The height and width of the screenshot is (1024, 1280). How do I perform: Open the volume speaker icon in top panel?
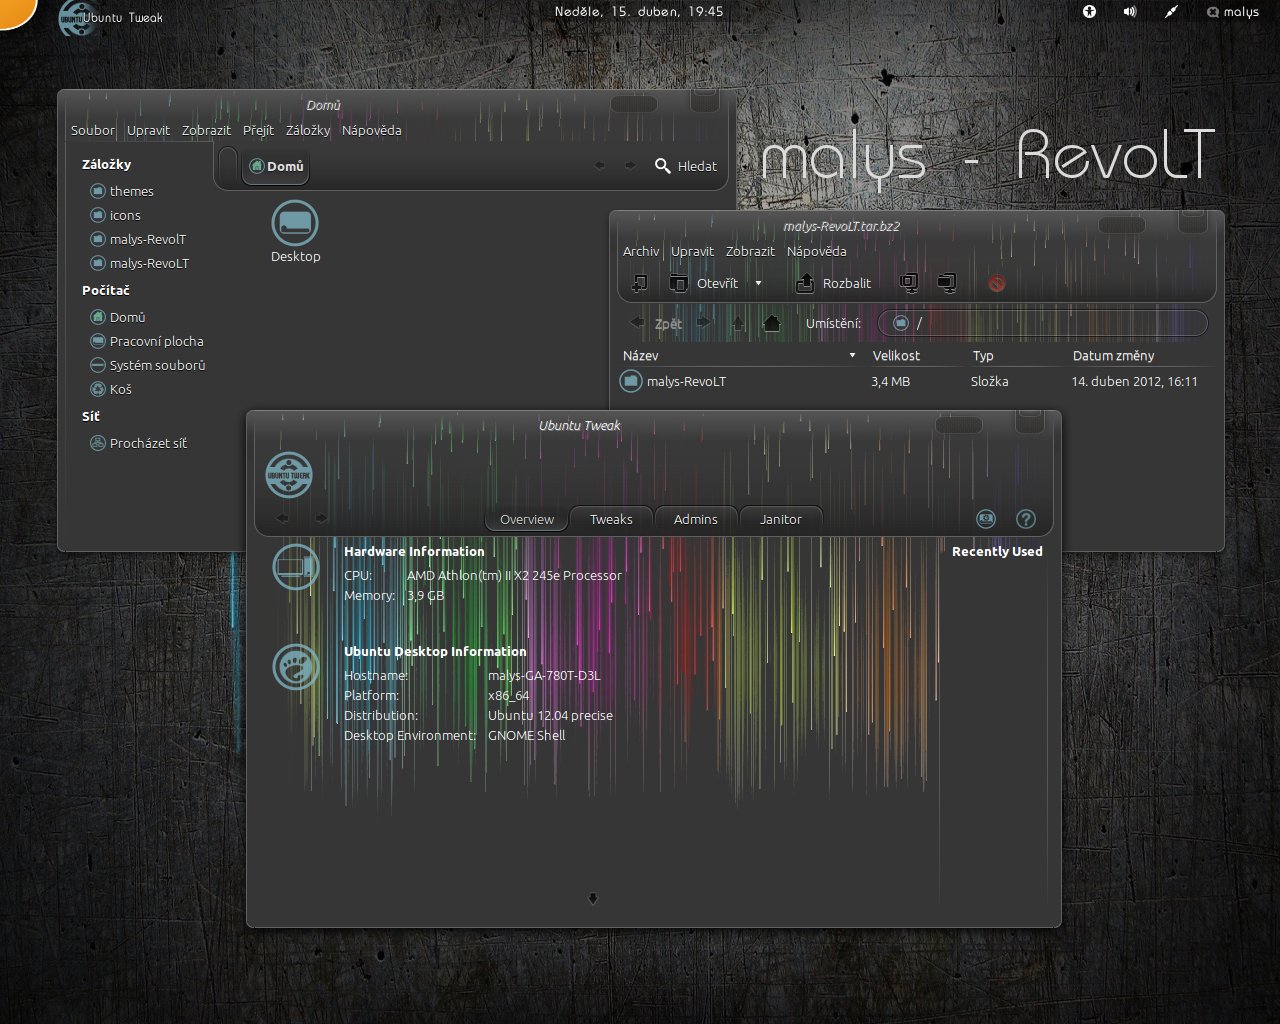point(1130,11)
